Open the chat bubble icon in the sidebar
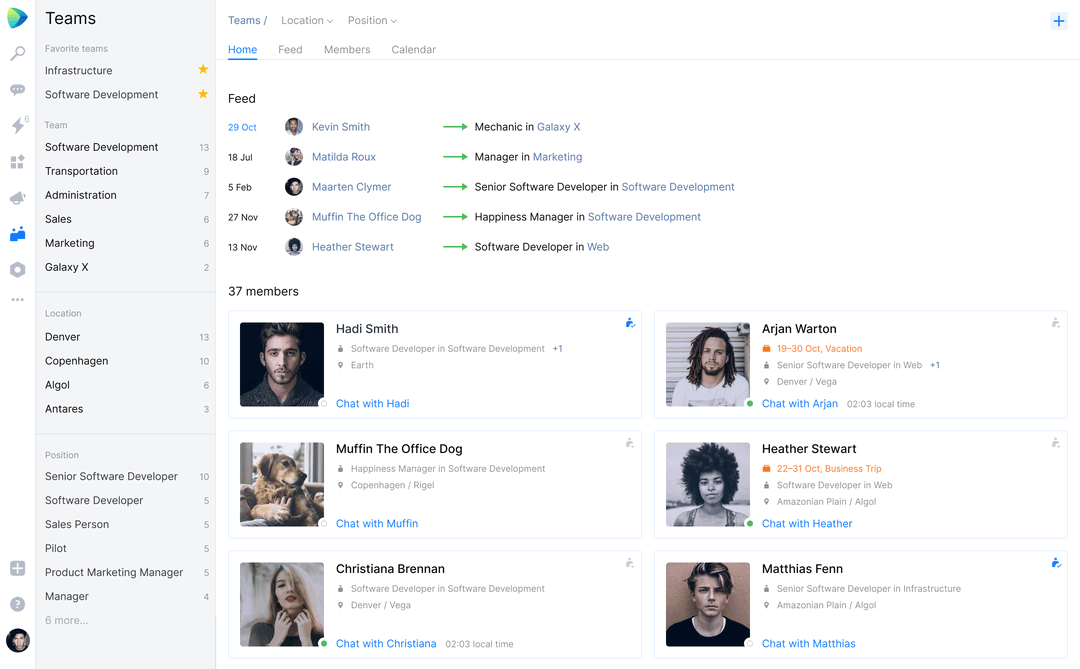1080x669 pixels. coord(18,90)
